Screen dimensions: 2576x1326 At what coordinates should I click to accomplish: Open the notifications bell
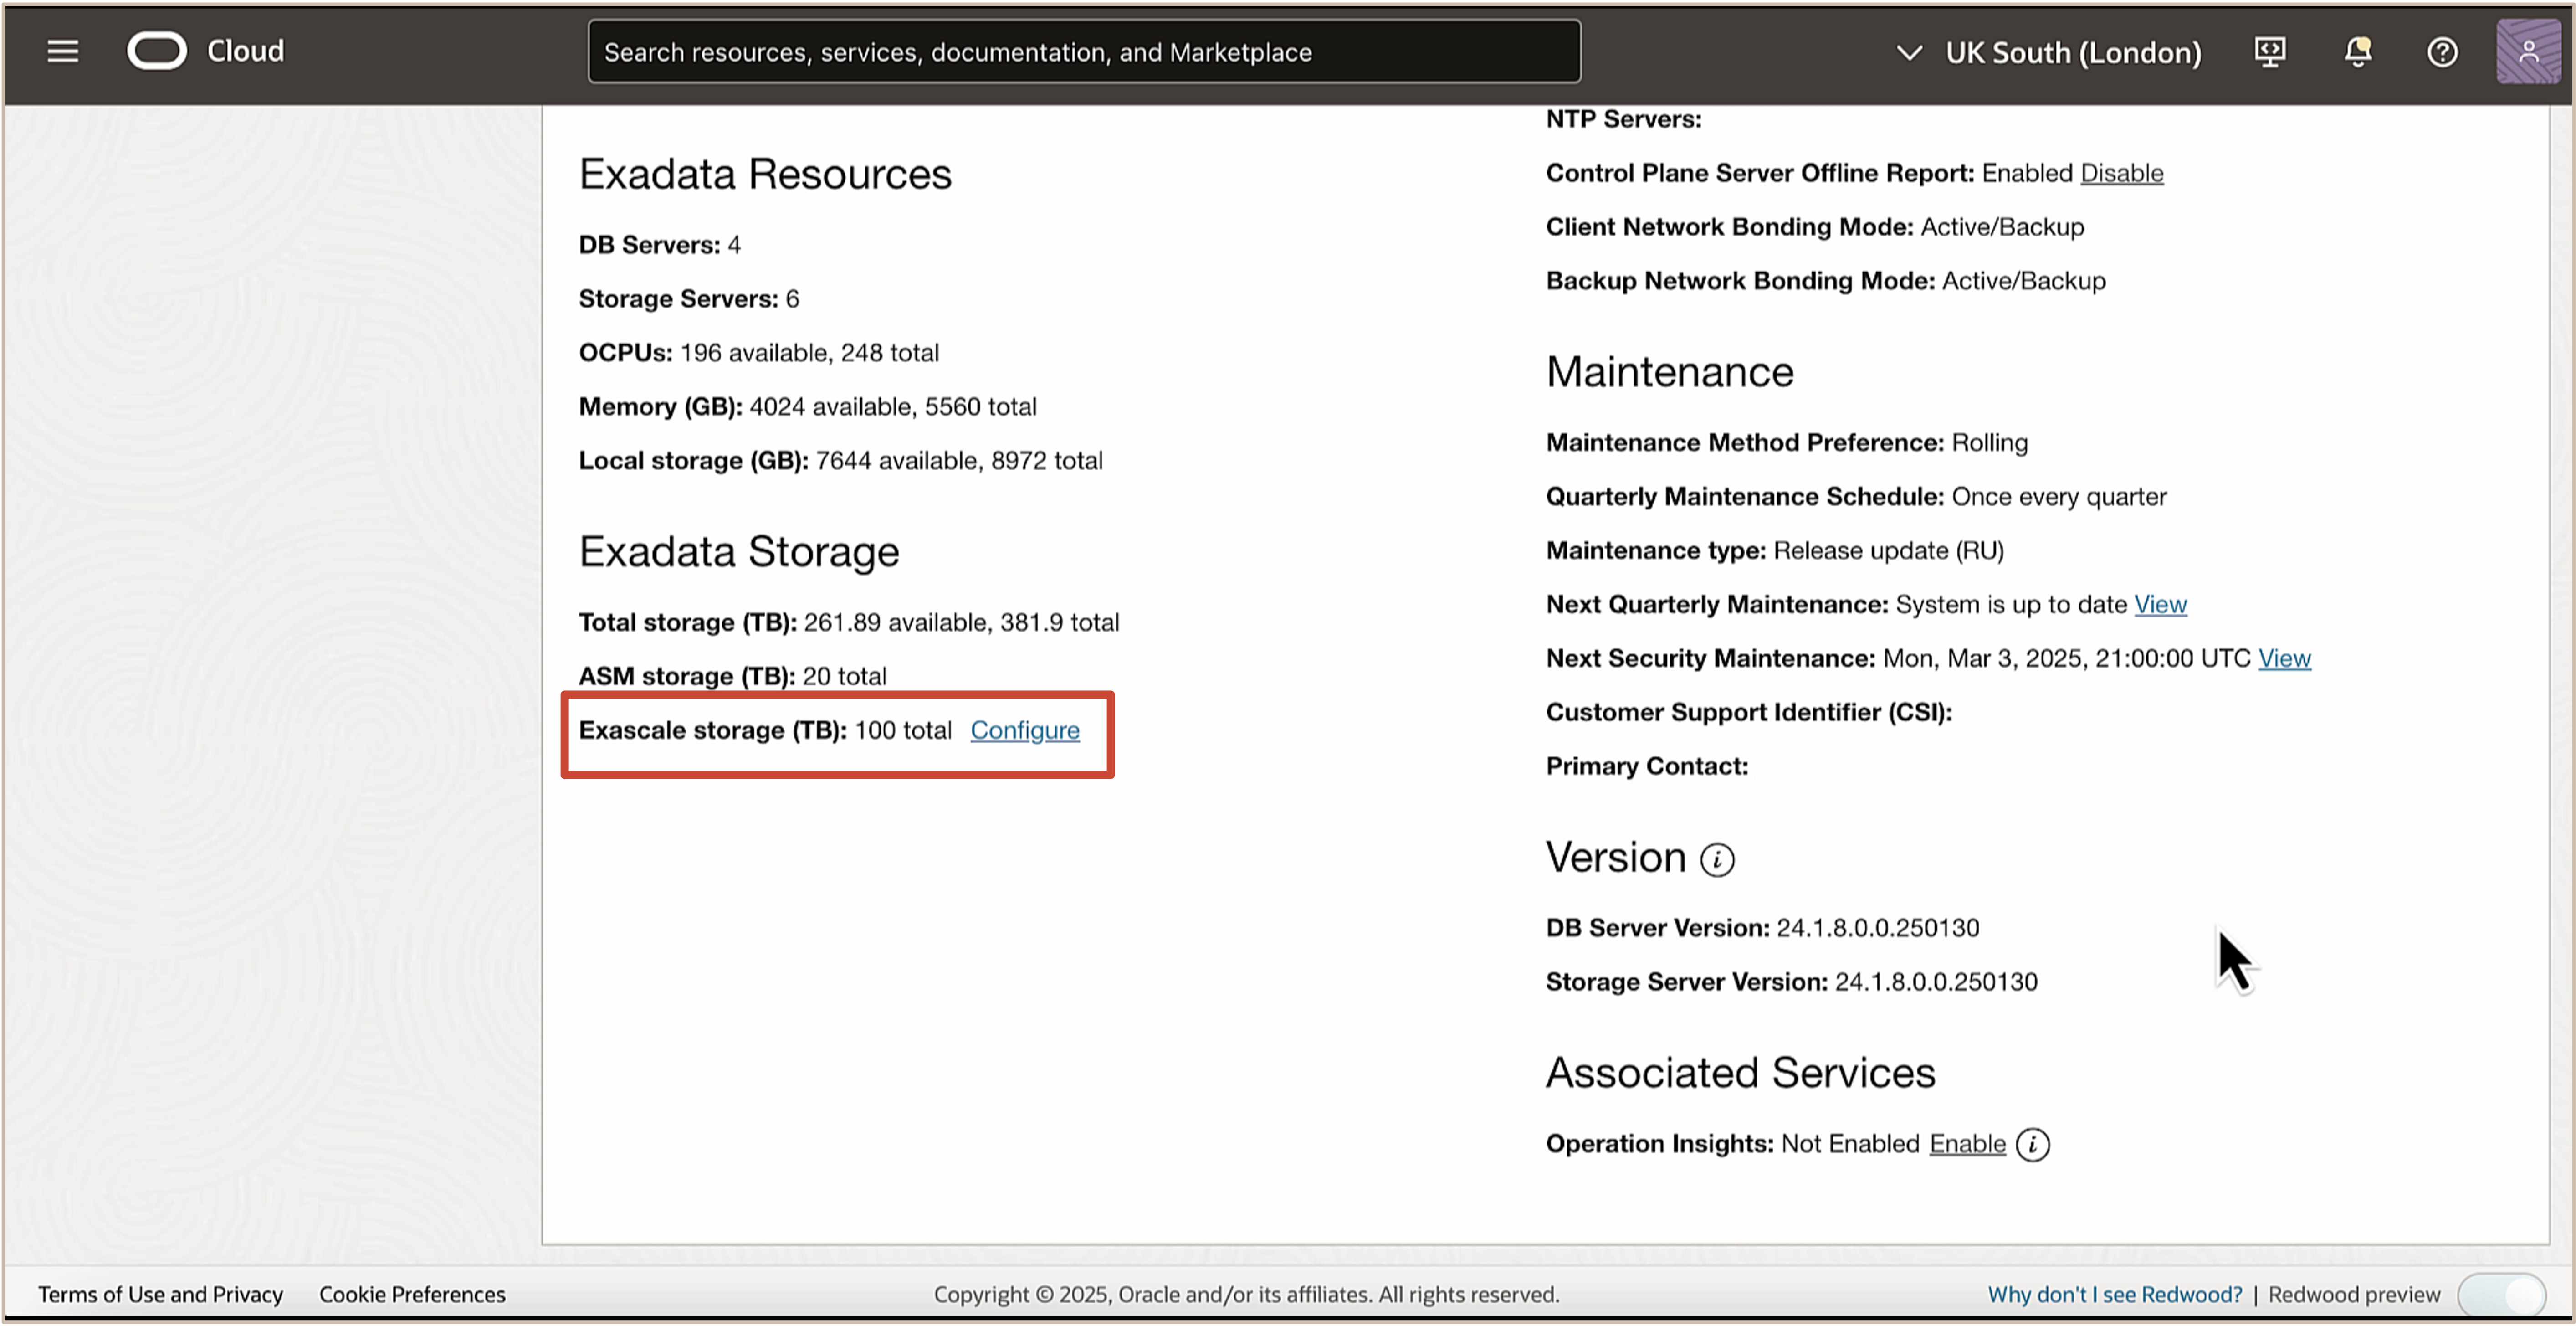[x=2357, y=51]
